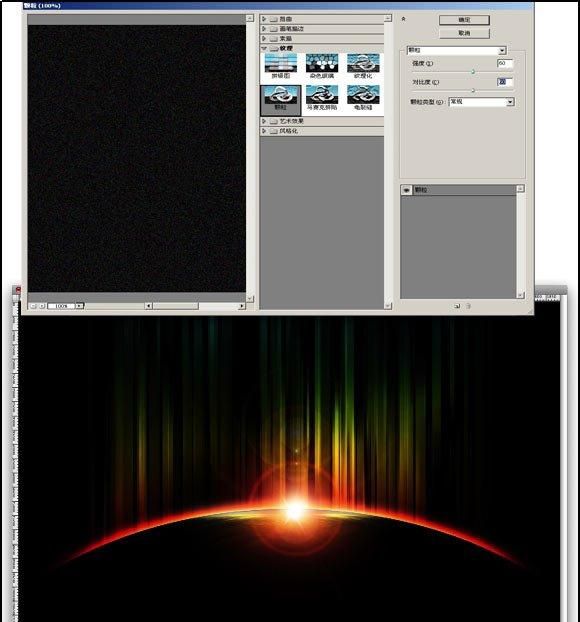This screenshot has width=580, height=622.
Task: Toggle visibility eye of the 颗粒 effect layer
Action: point(407,190)
